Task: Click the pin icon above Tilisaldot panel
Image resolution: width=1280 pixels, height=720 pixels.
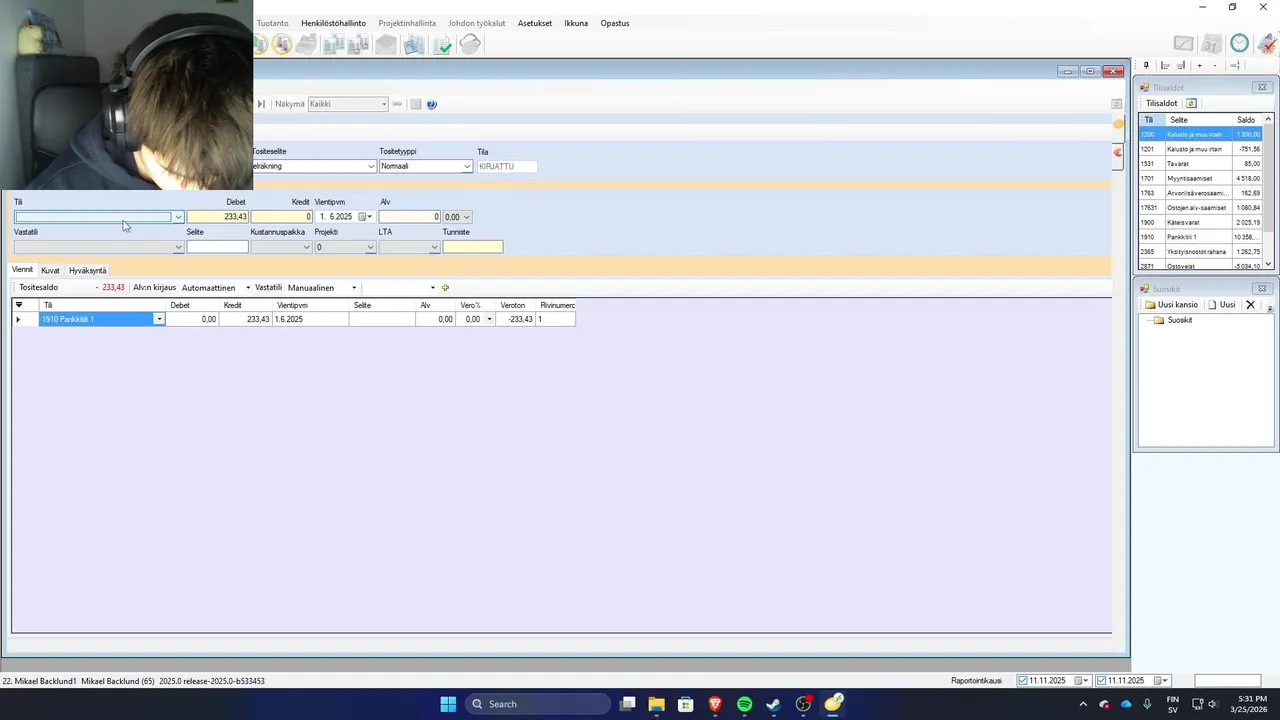Action: coord(1146,66)
